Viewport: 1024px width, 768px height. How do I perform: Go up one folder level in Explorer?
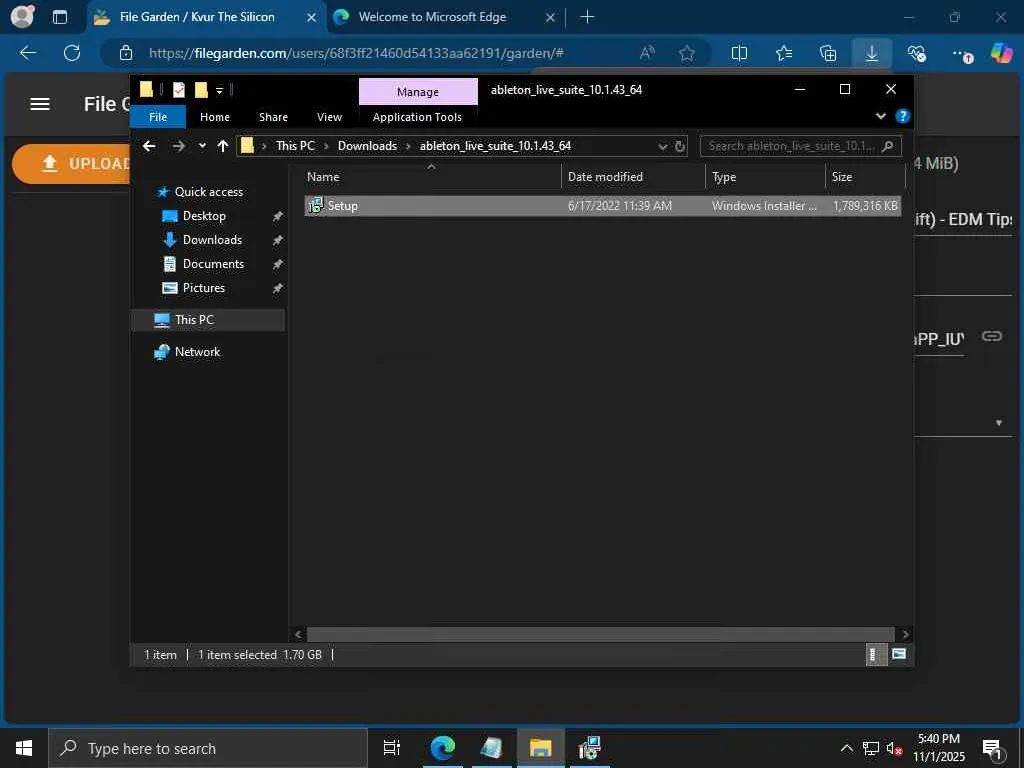[223, 146]
